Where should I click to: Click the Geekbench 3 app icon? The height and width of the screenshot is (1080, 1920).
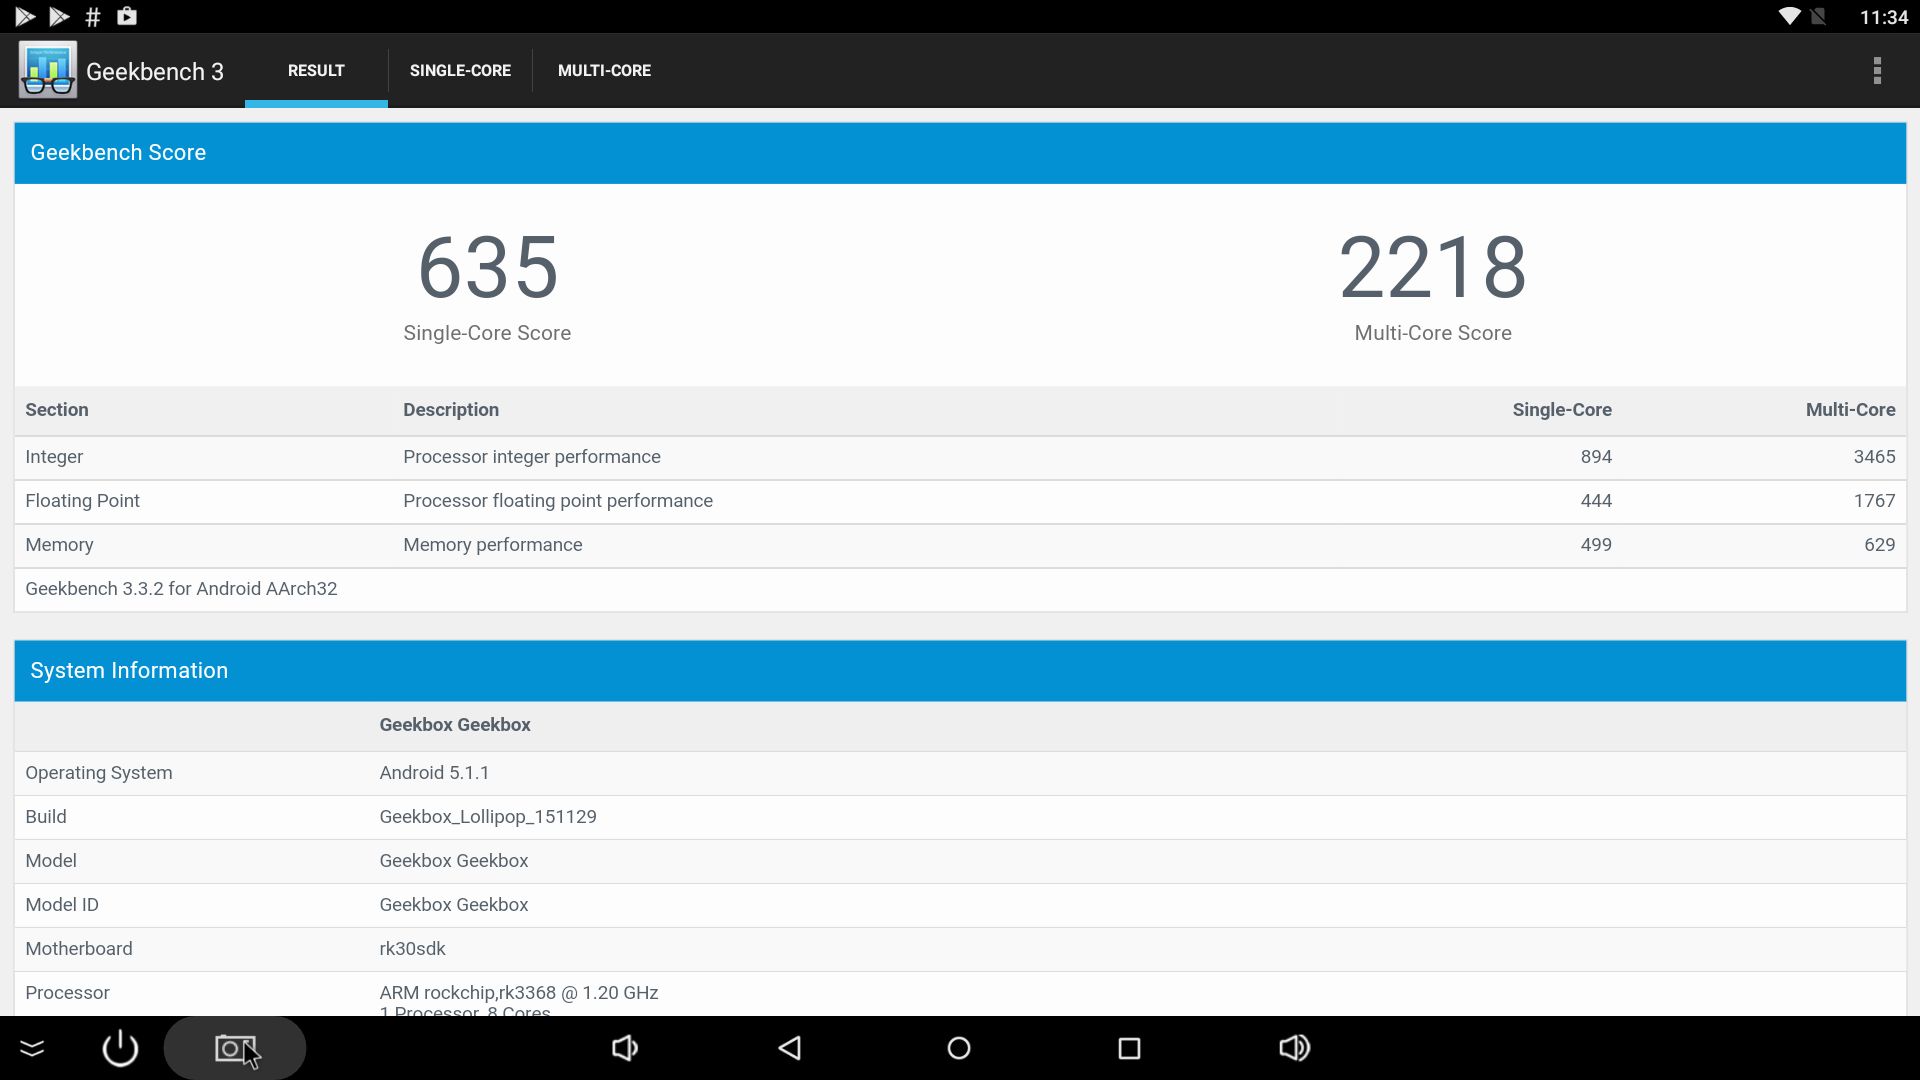[x=47, y=70]
